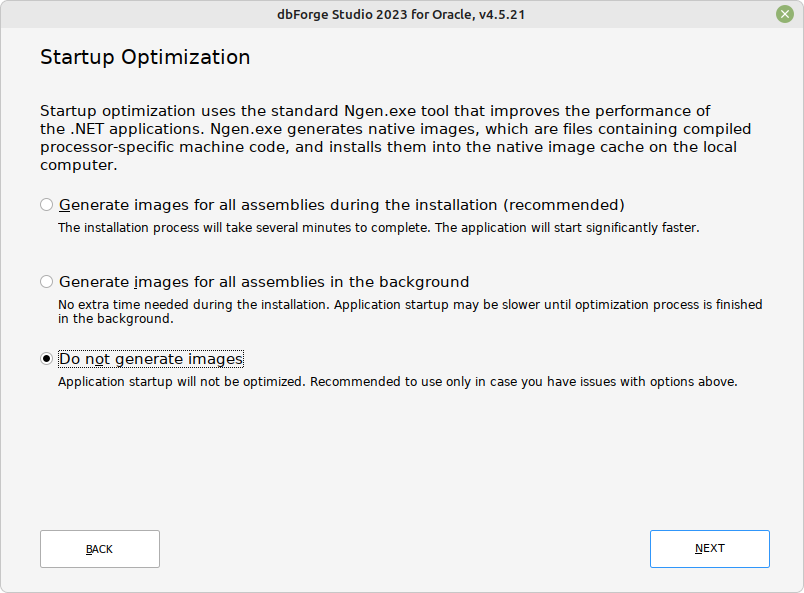Click the dbForge Studio 2023 title bar text
The image size is (804, 593).
coord(401,14)
